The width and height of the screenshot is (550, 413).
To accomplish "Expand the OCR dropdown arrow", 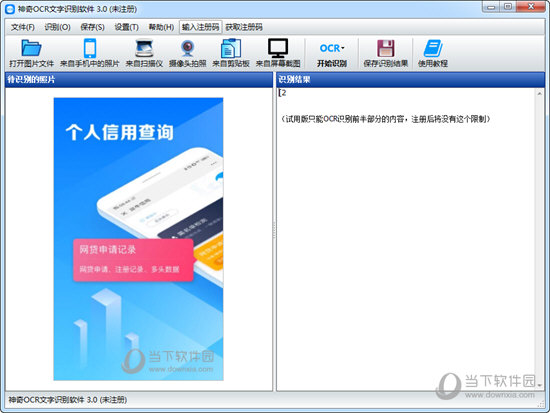I will 343,48.
